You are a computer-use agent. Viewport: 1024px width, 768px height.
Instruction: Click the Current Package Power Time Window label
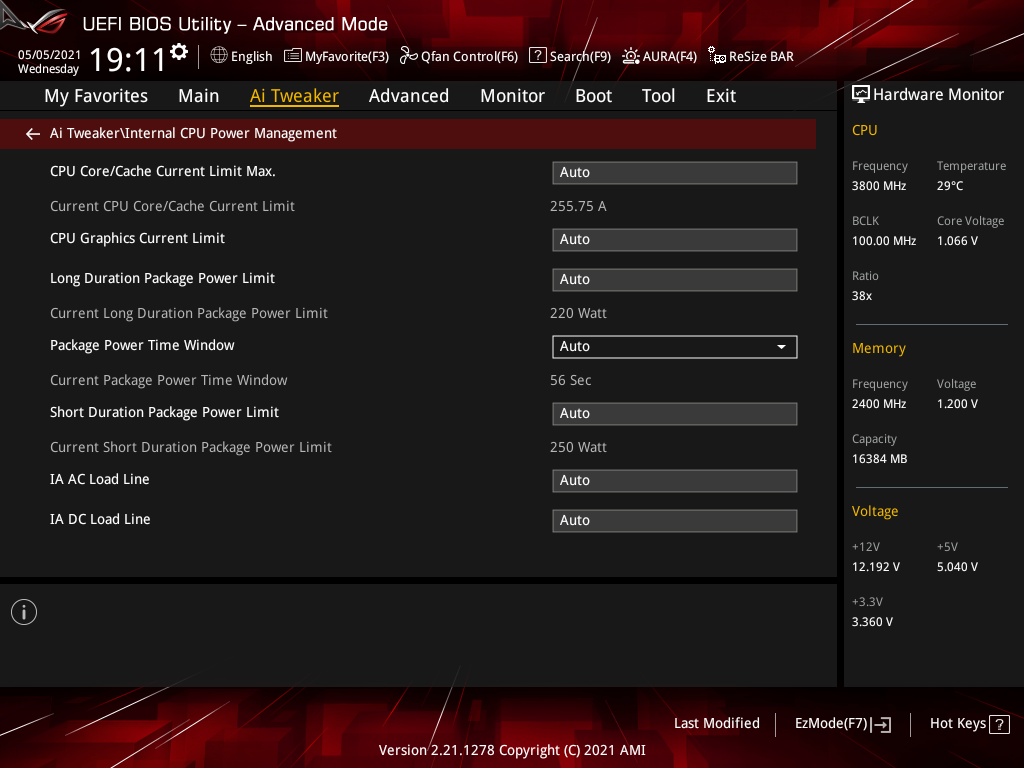coord(168,380)
